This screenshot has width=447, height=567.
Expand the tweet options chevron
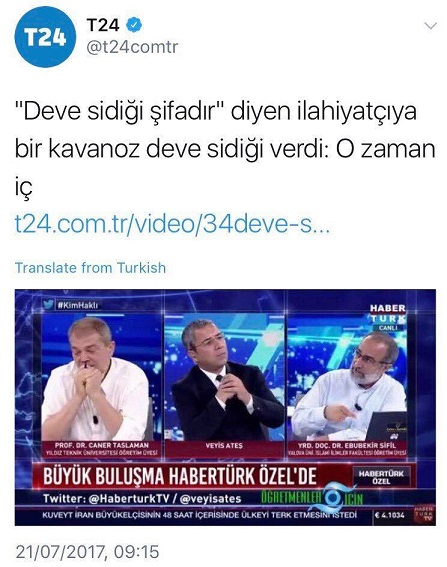pyautogui.click(x=430, y=26)
